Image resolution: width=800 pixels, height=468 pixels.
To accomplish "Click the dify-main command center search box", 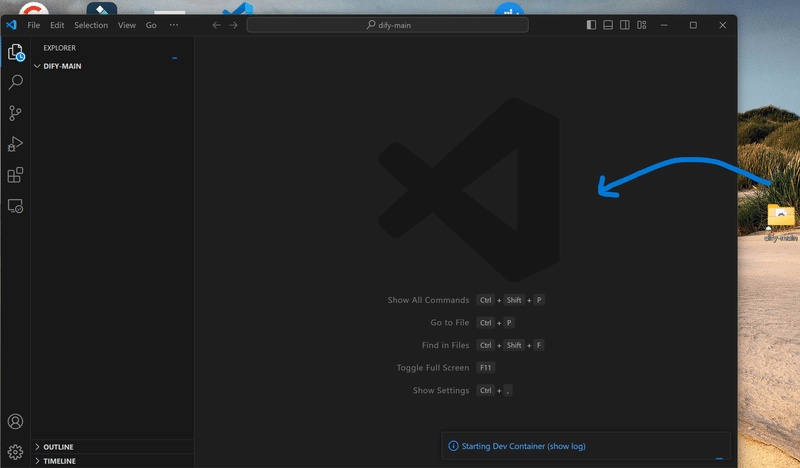I will (388, 25).
